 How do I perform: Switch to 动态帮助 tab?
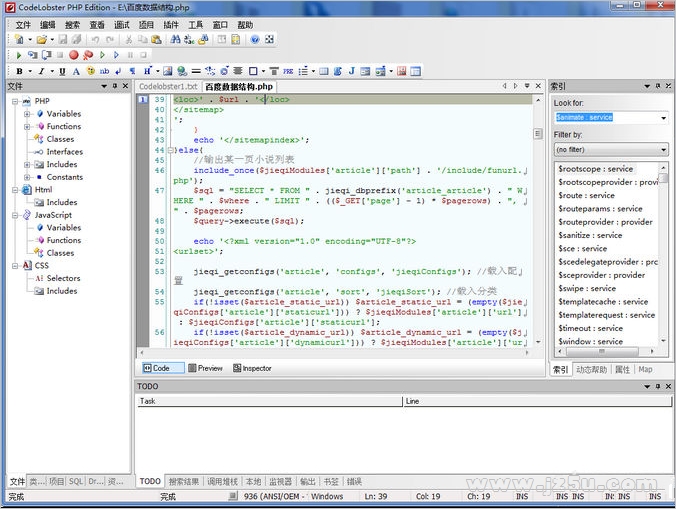click(x=591, y=370)
